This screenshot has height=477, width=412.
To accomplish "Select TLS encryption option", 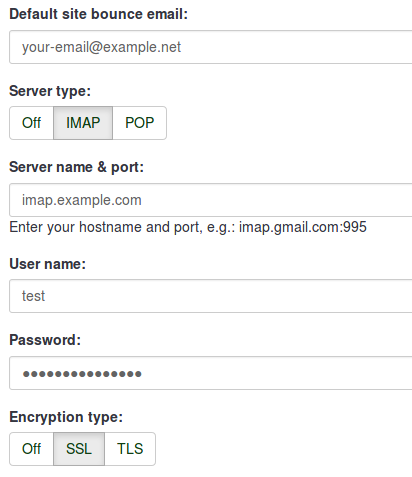I will pyautogui.click(x=130, y=449).
